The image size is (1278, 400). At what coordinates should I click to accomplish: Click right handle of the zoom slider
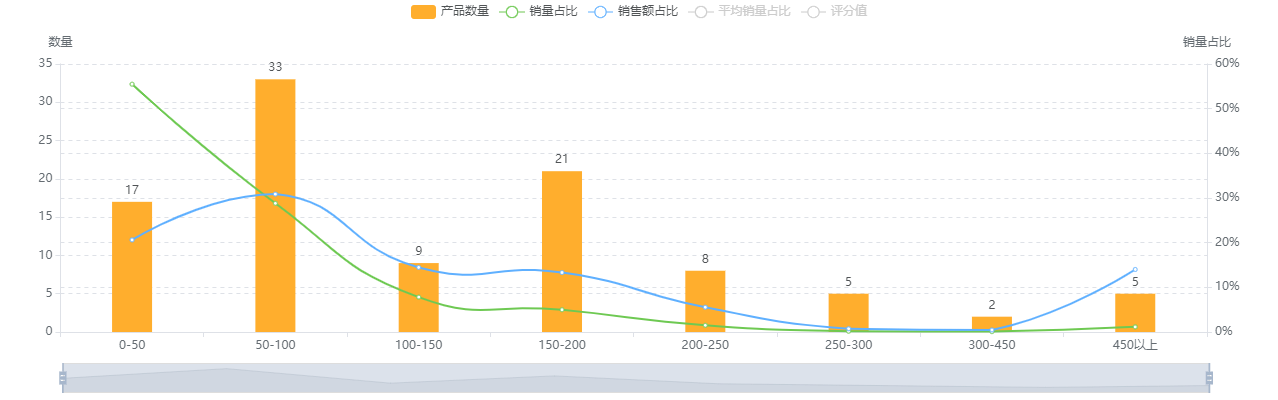[1209, 378]
